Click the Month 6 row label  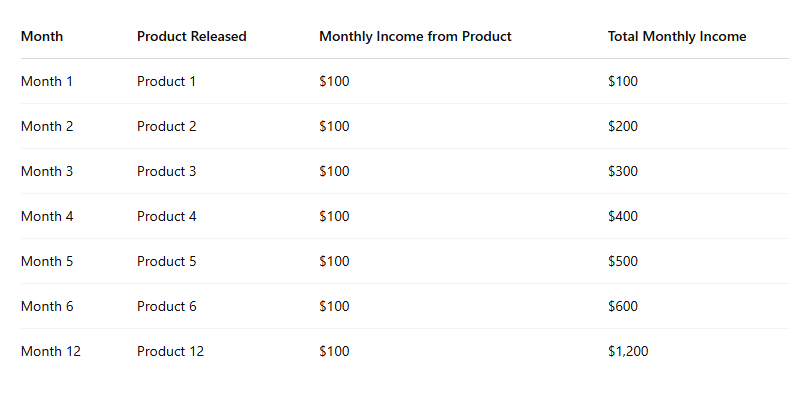point(47,307)
